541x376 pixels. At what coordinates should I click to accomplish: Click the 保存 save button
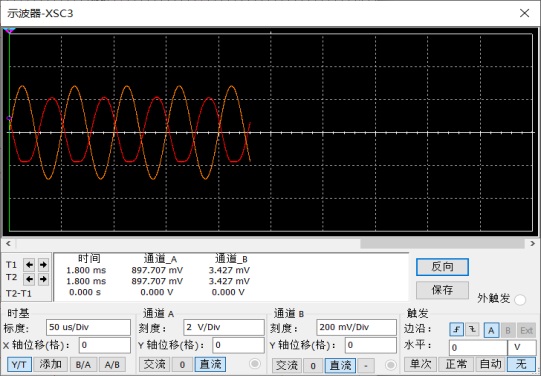pos(442,290)
